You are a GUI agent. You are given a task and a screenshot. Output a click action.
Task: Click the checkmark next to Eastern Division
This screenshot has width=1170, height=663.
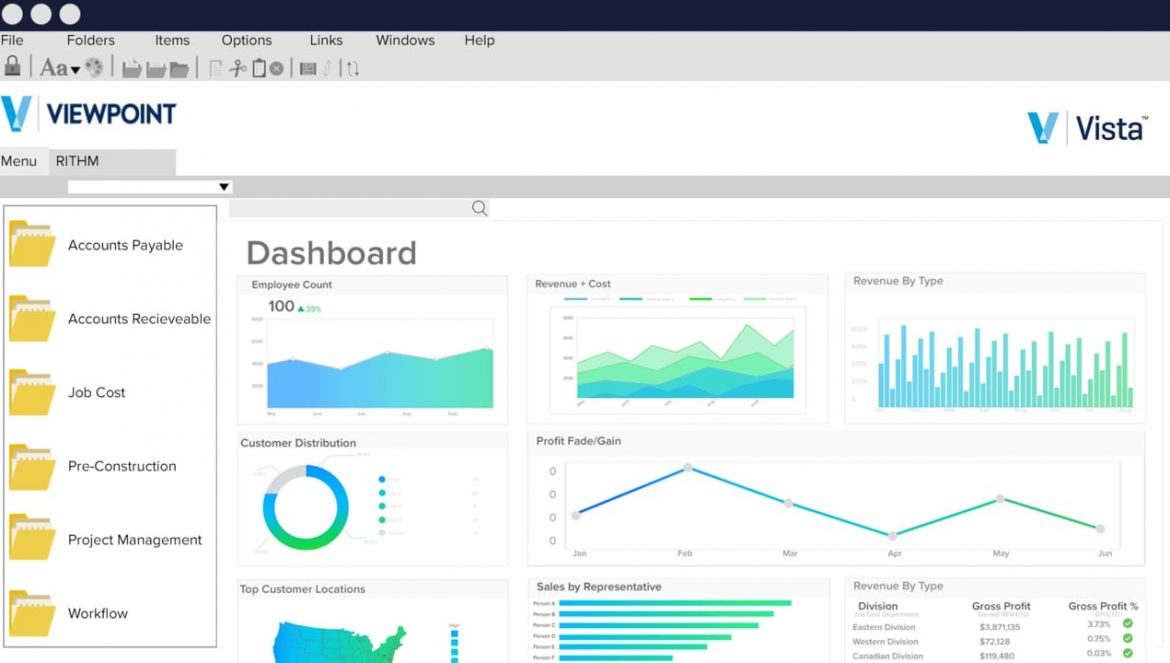click(x=1128, y=624)
